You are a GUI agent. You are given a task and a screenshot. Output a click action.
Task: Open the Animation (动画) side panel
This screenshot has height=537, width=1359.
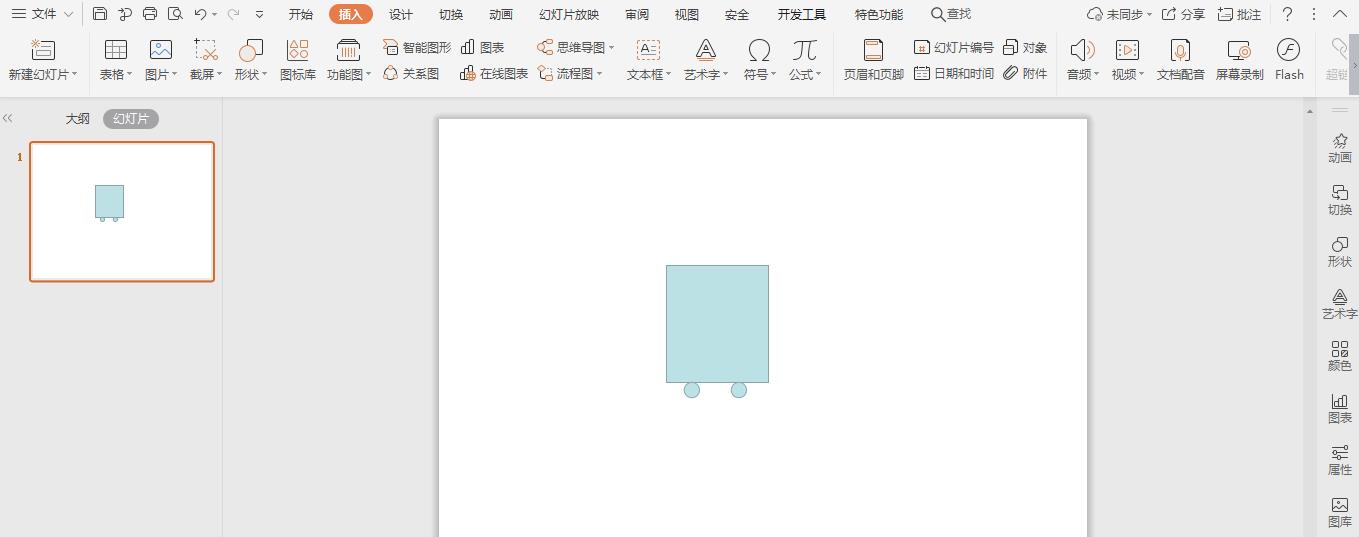[1340, 148]
